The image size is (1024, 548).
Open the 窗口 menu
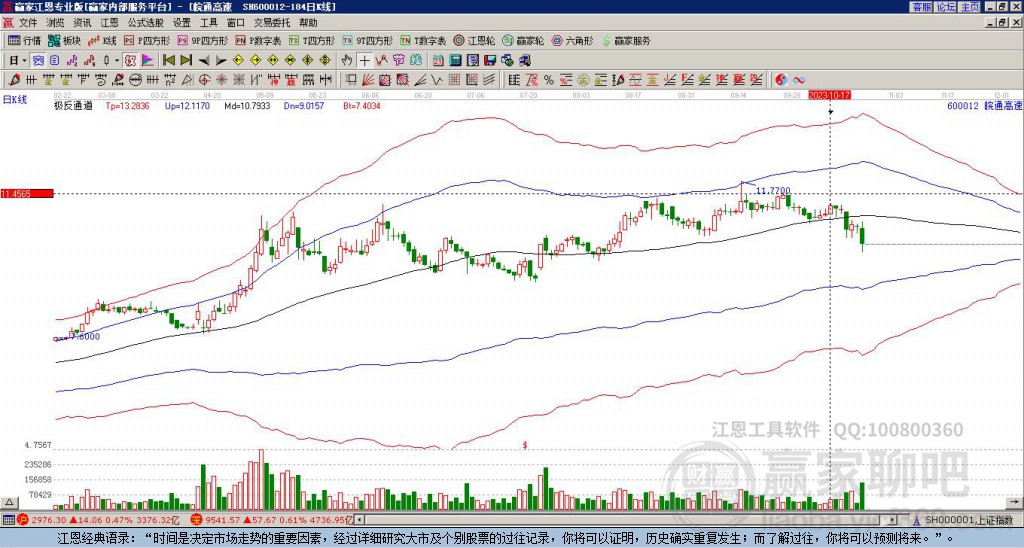click(236, 23)
